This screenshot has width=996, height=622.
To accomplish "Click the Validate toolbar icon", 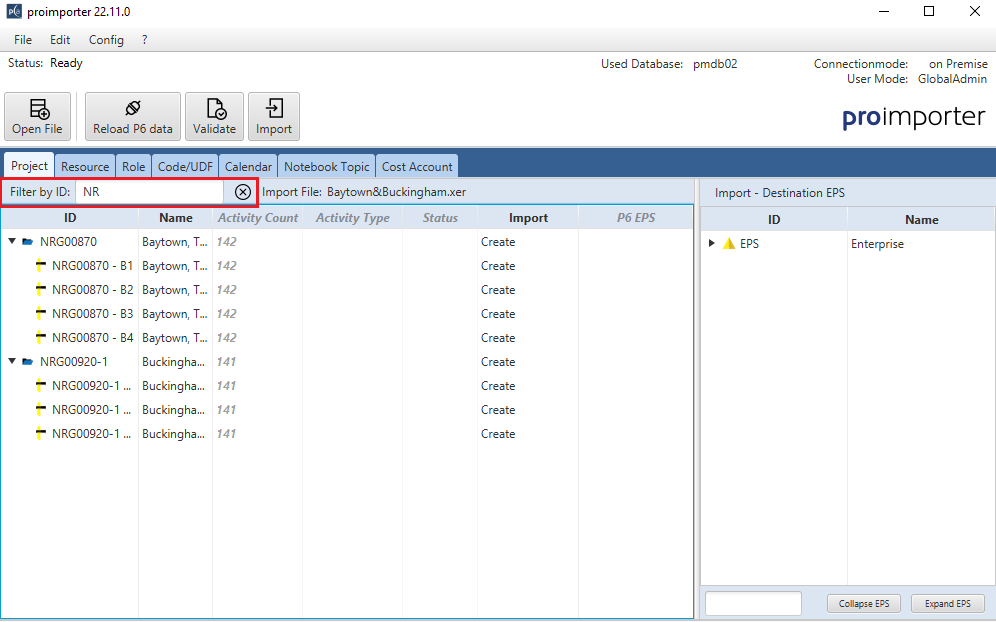I will click(x=214, y=109).
